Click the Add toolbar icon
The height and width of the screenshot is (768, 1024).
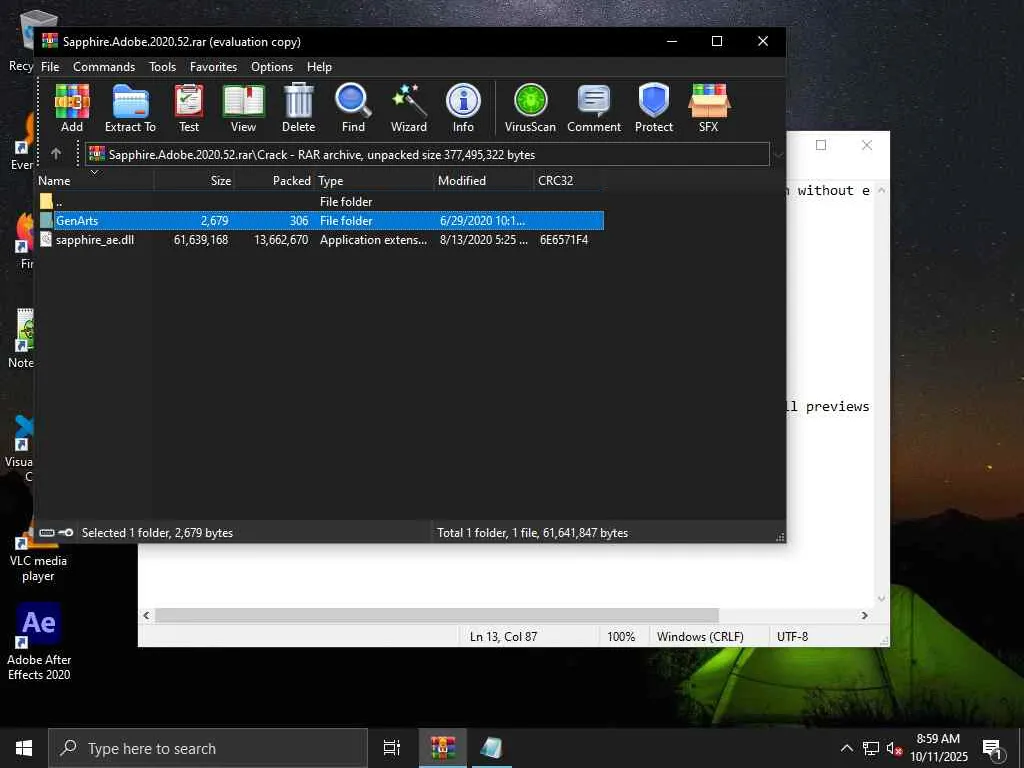[x=72, y=108]
